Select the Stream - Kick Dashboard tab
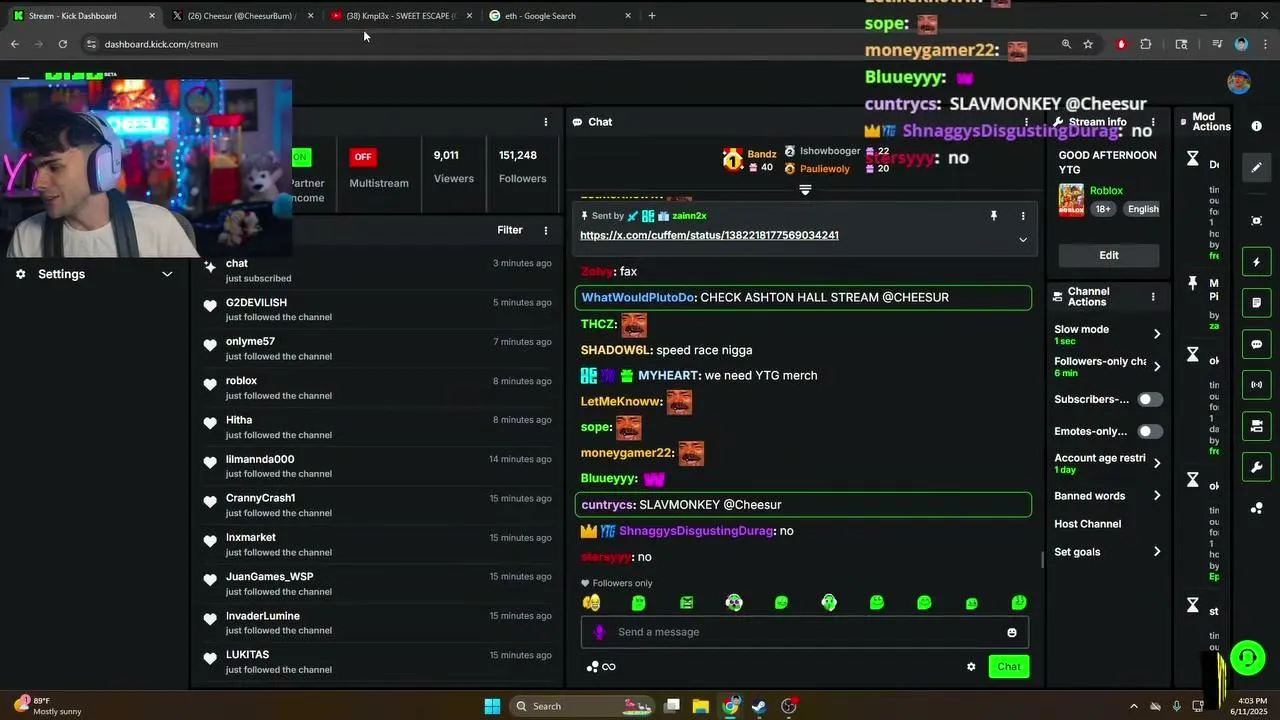The height and width of the screenshot is (720, 1280). [84, 16]
